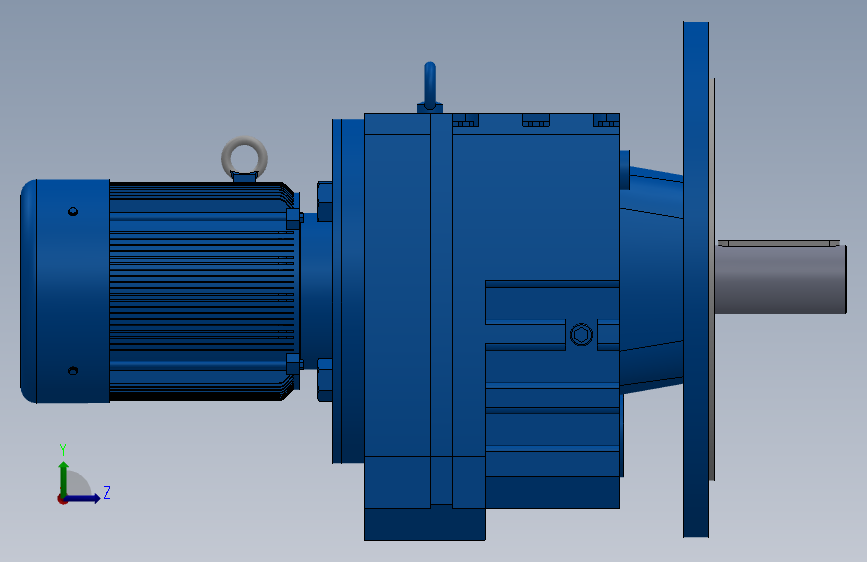Screen dimensions: 867x562
Task: Select the upper screw hole on the fan cover
Action: click(73, 211)
